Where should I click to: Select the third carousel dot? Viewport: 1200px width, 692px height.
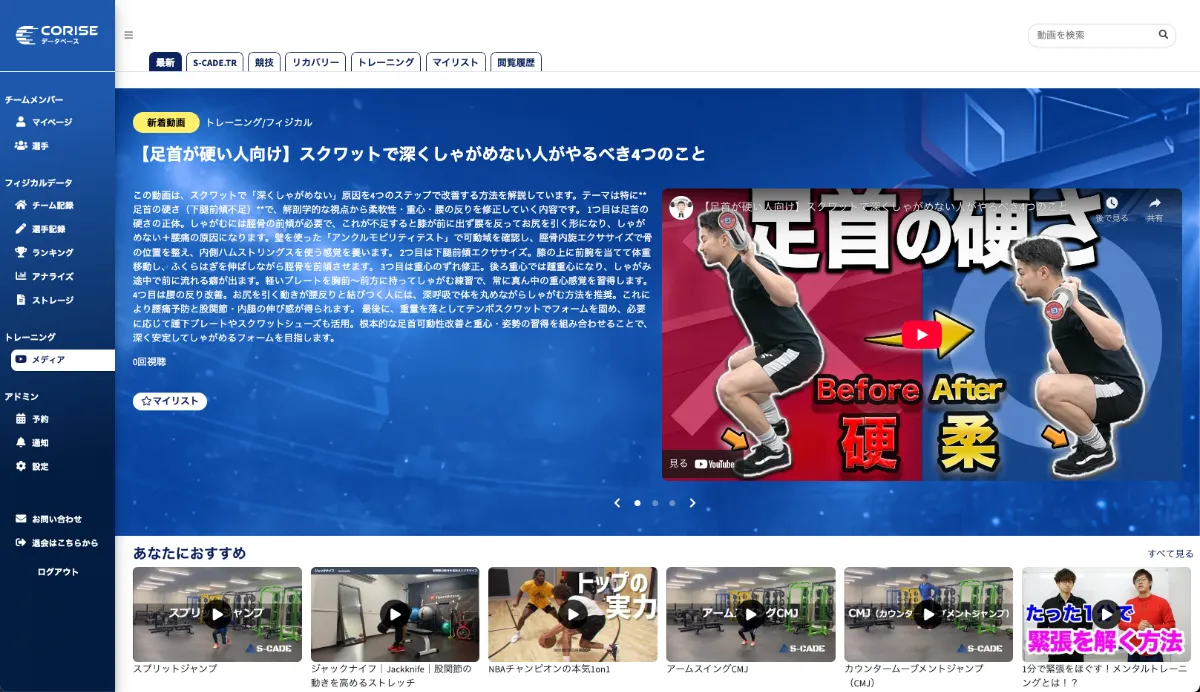(672, 503)
